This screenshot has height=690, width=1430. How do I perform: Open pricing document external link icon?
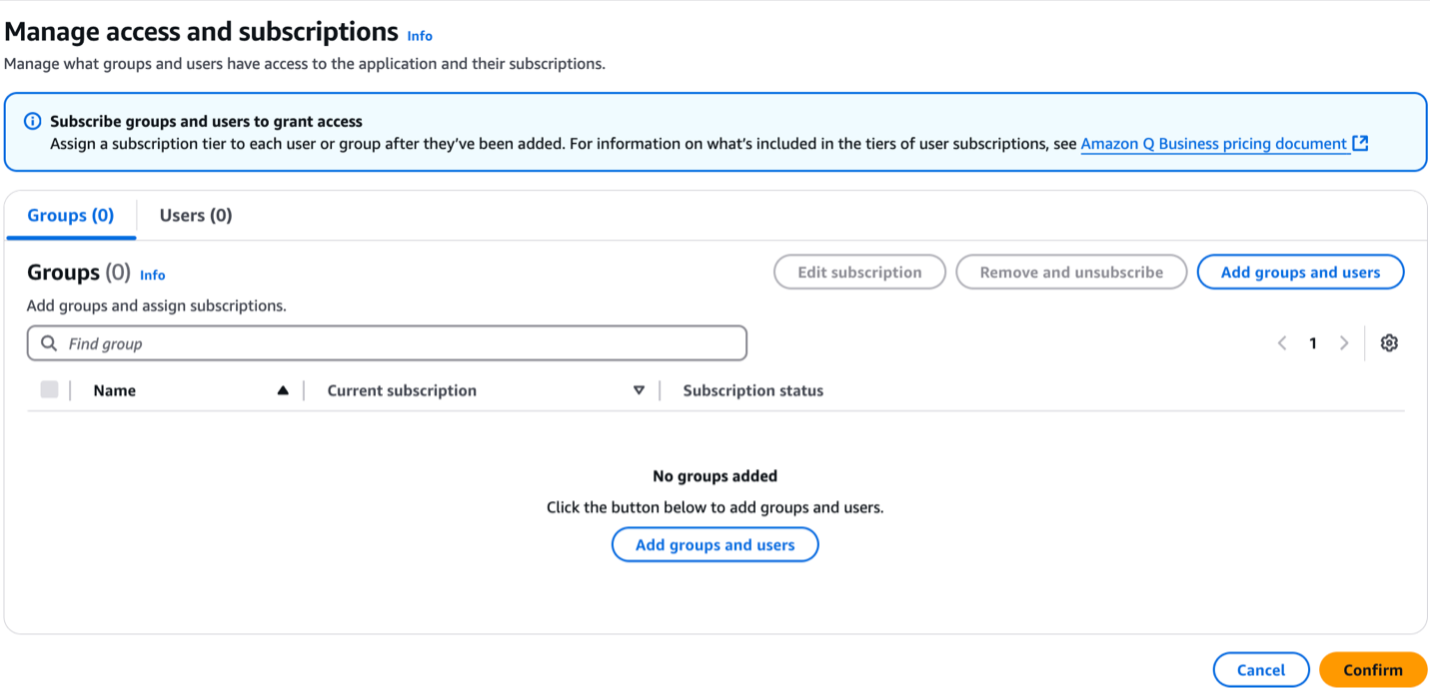[x=1360, y=143]
